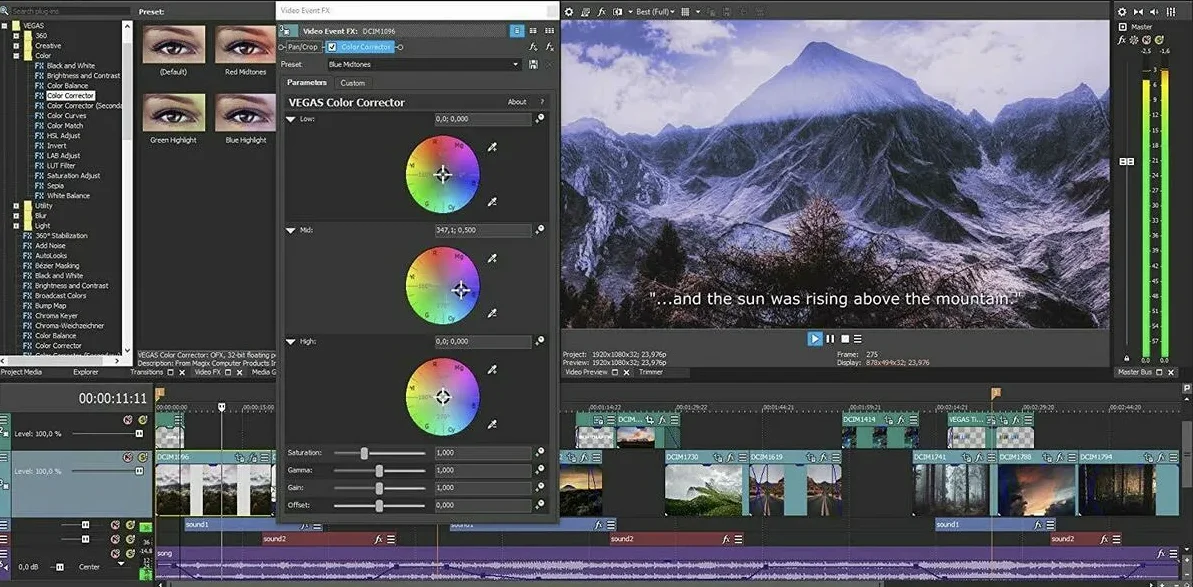Switch to the Custom tab

352,83
